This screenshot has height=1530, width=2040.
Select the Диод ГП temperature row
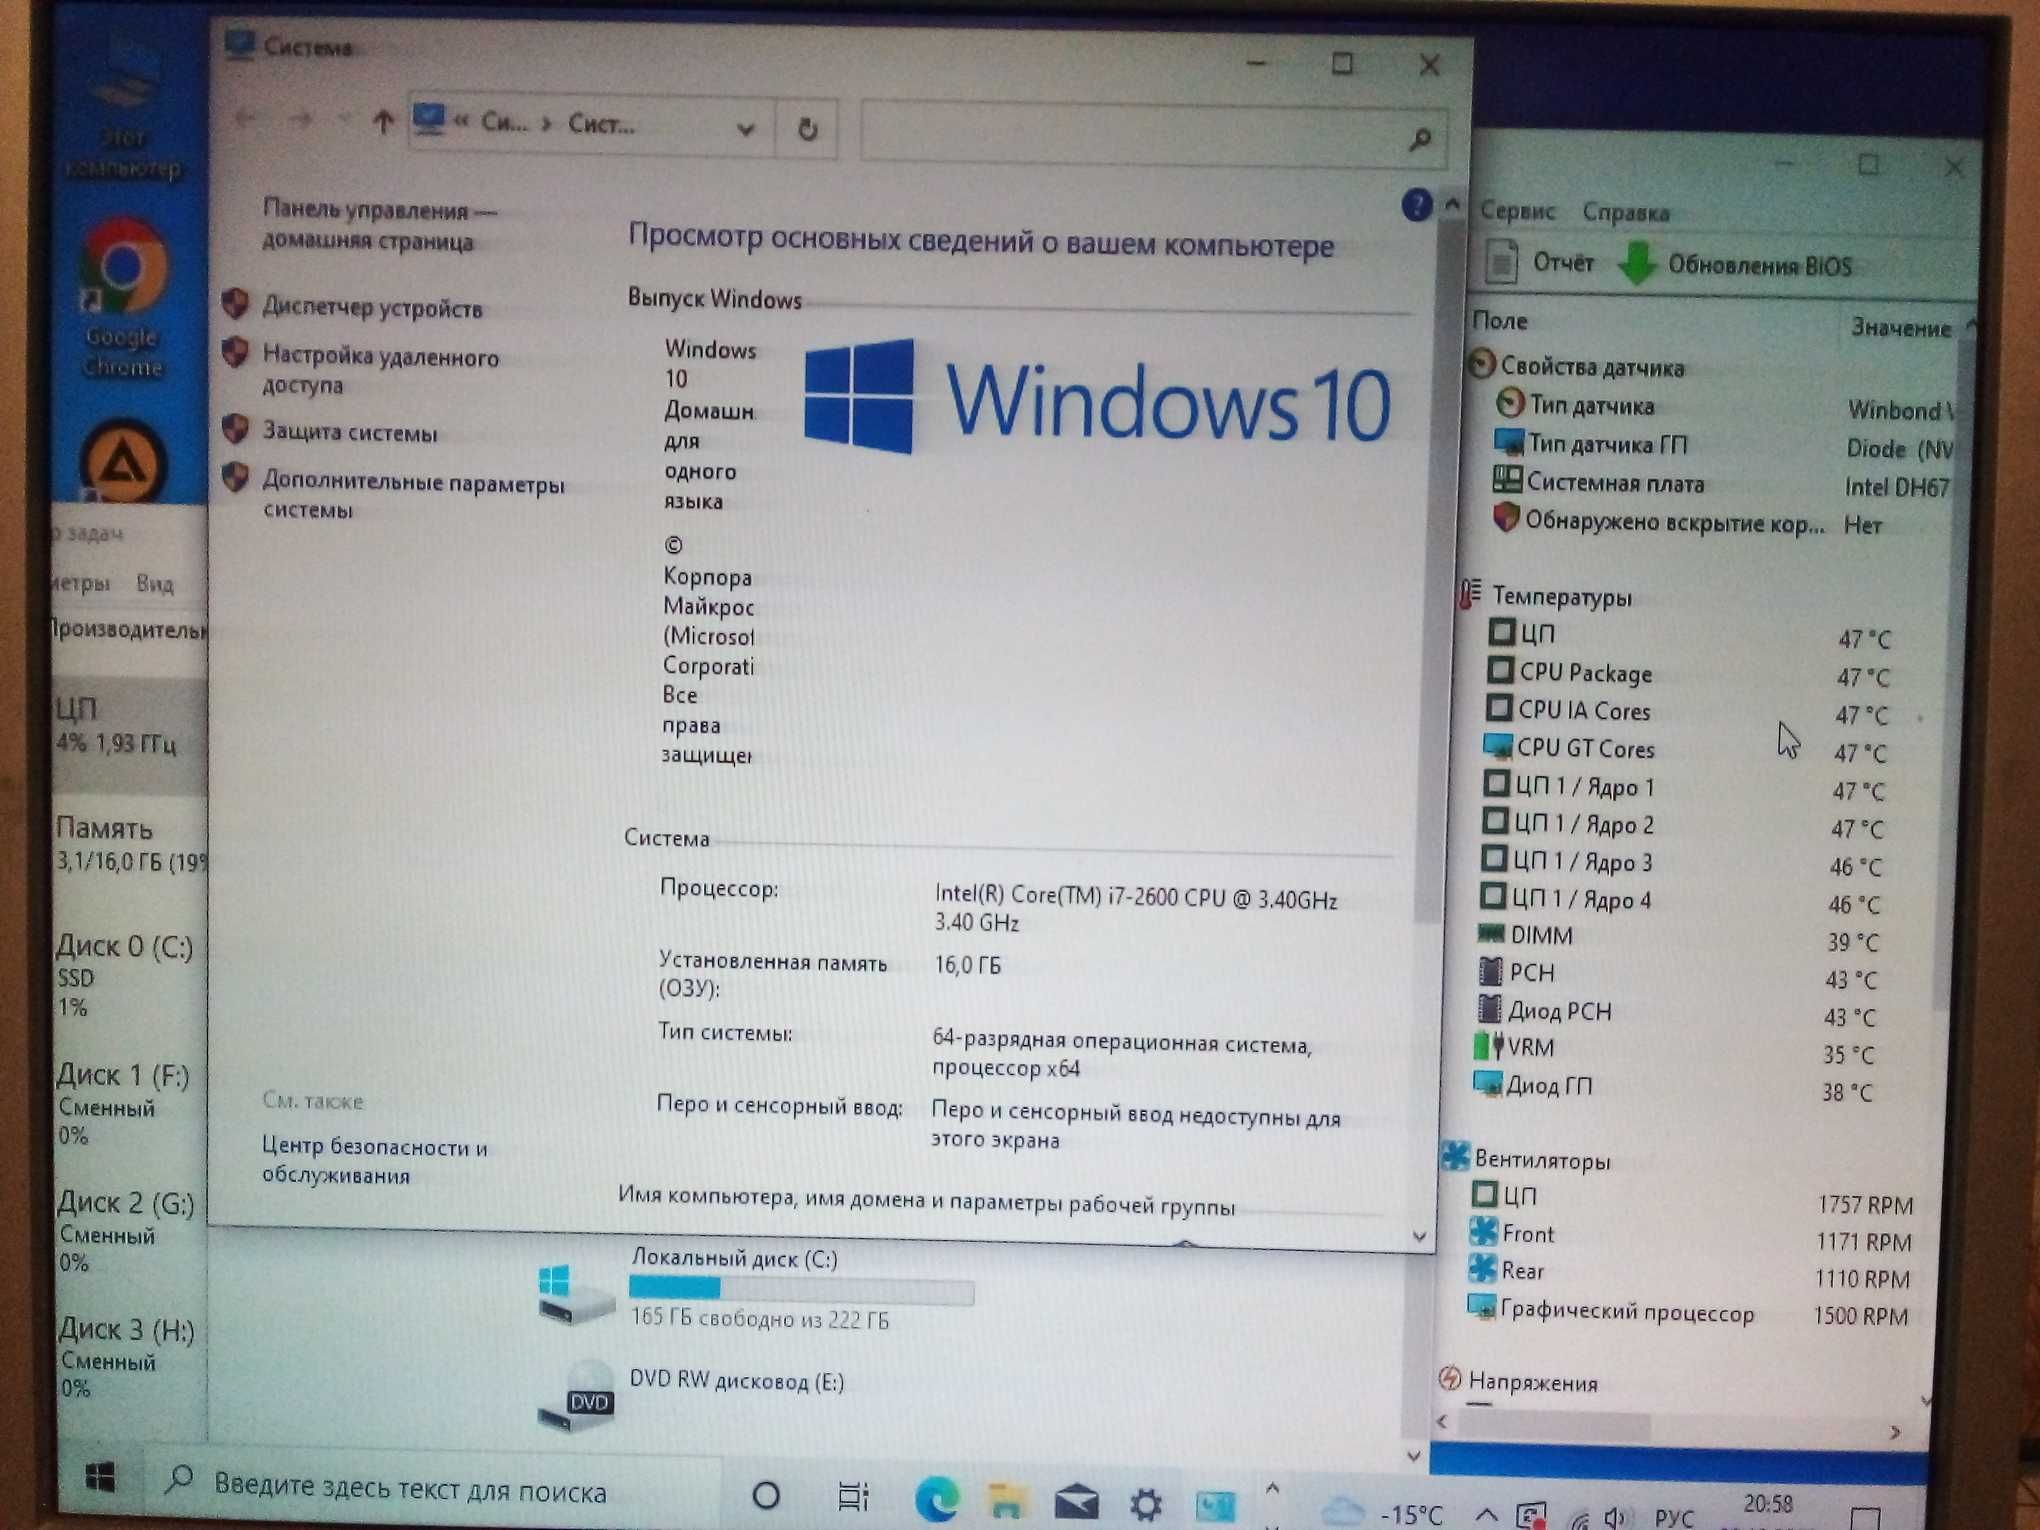pyautogui.click(x=1672, y=1086)
